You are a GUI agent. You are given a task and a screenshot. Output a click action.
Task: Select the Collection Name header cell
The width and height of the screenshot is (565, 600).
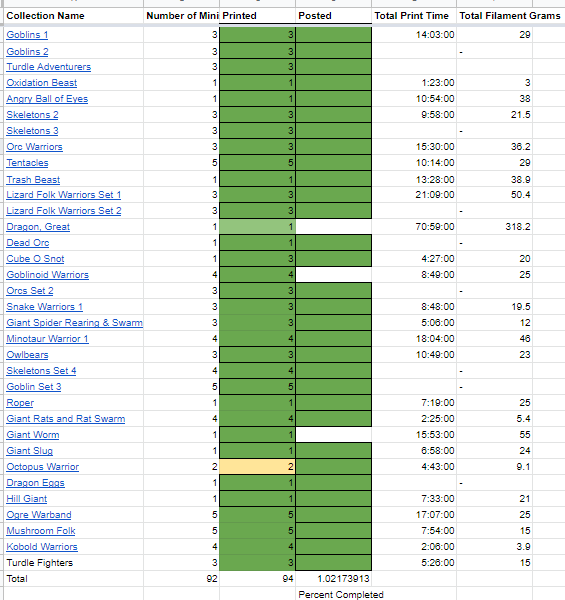click(74, 16)
